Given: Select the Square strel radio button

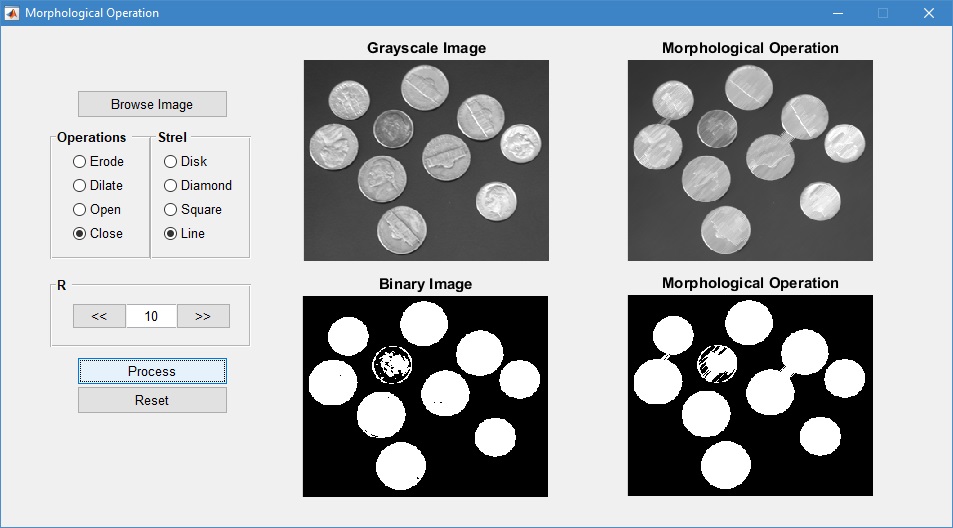Looking at the screenshot, I should 171,209.
